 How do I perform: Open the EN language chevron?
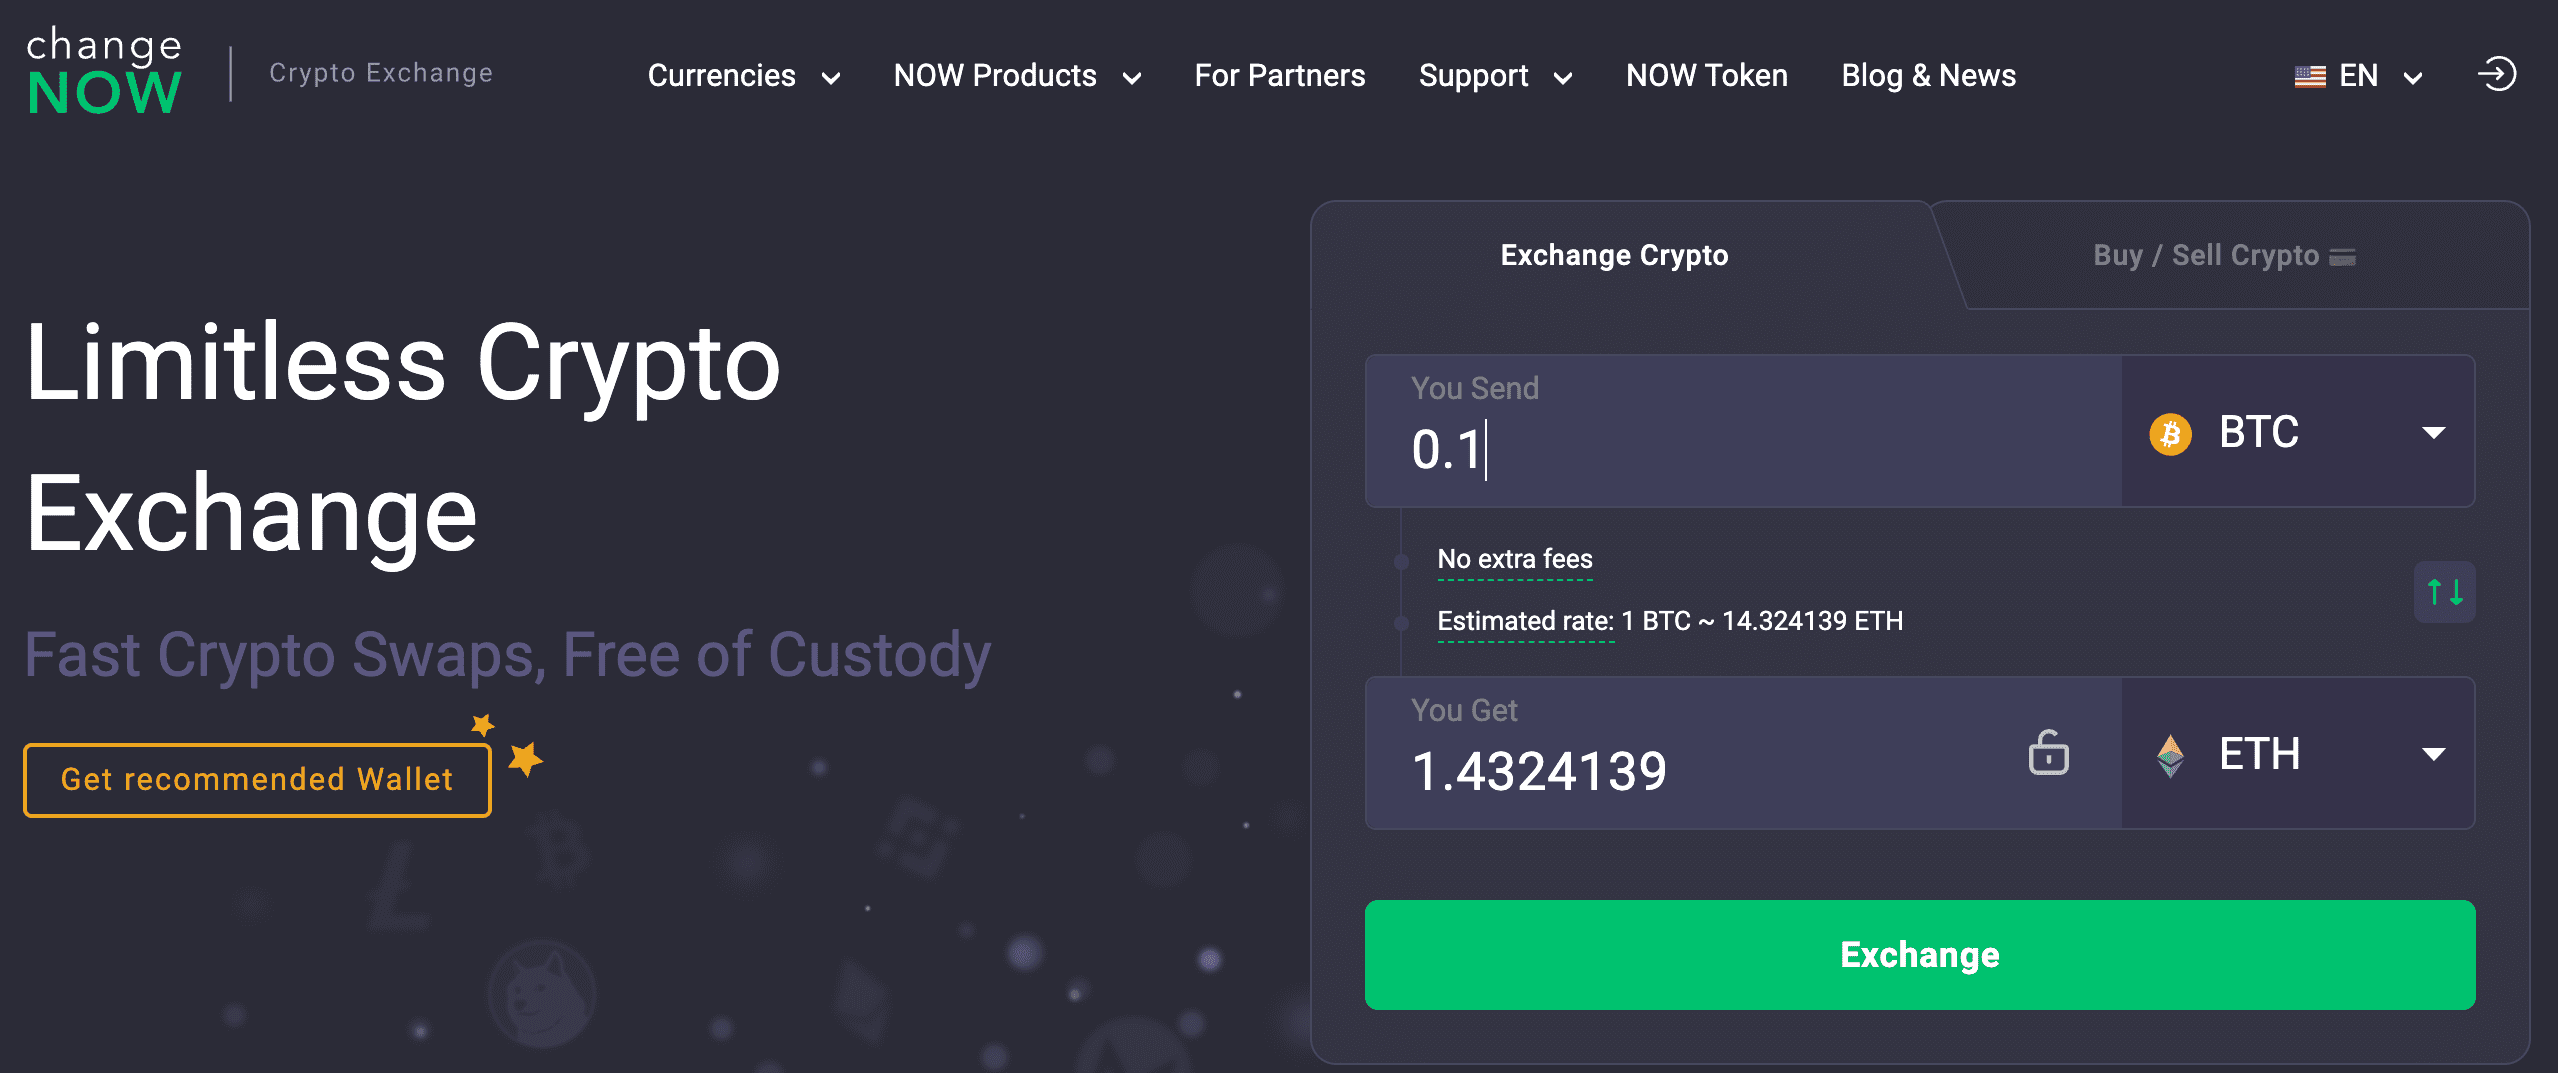coord(2412,78)
